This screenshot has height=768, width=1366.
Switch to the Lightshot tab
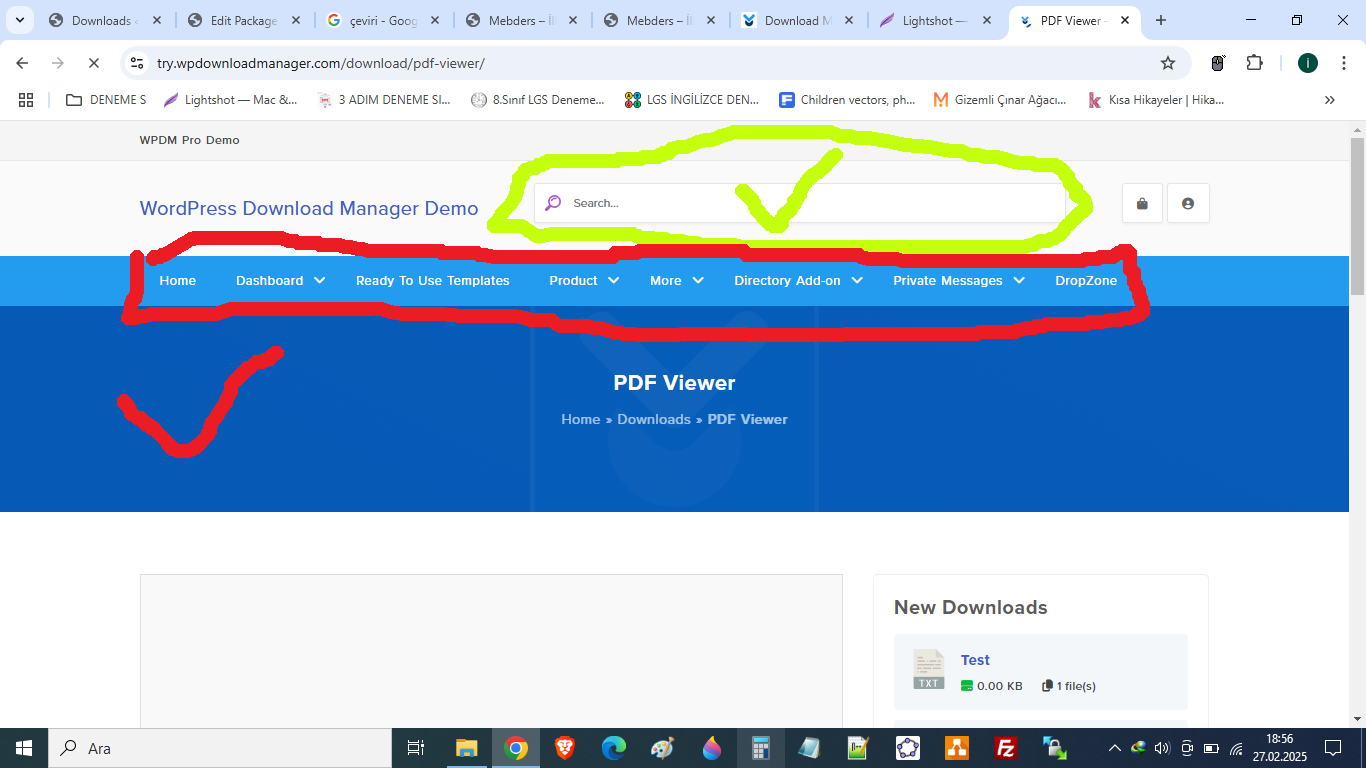[x=935, y=20]
